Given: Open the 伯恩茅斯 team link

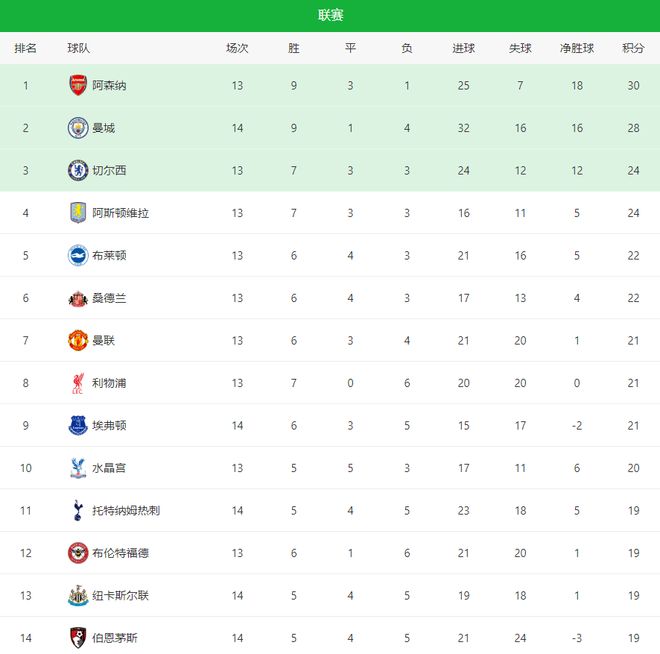Looking at the screenshot, I should pos(115,638).
